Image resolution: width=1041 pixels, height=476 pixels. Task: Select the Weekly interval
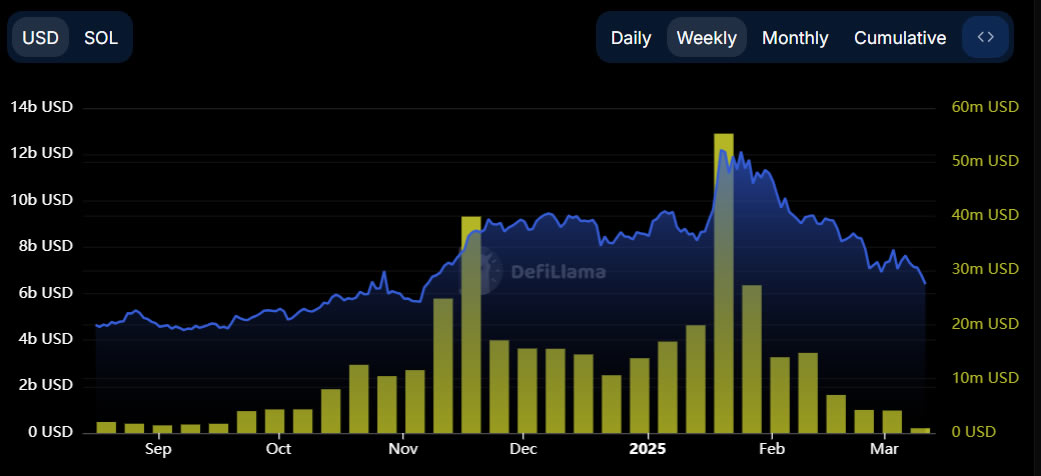click(x=706, y=38)
